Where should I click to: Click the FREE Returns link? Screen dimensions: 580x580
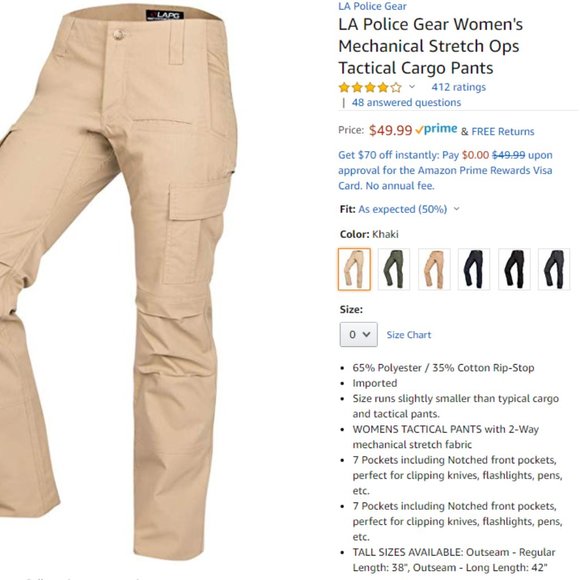pyautogui.click(x=503, y=131)
